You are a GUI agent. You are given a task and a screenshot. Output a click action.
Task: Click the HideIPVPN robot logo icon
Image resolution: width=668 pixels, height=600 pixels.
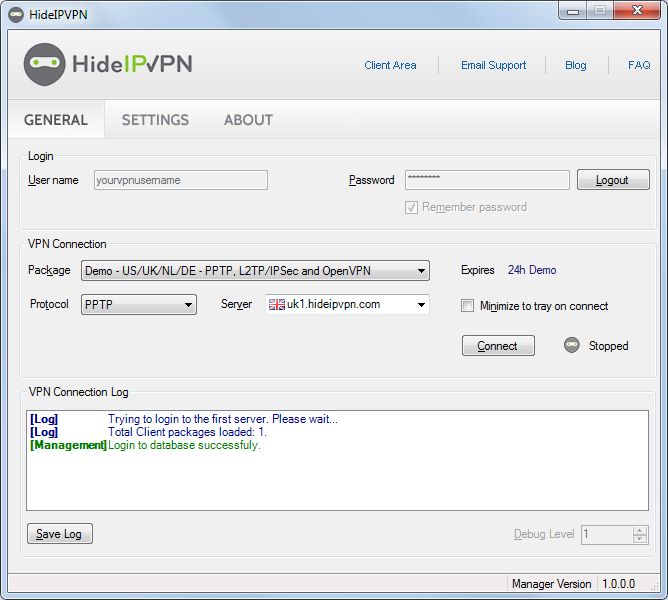point(44,64)
